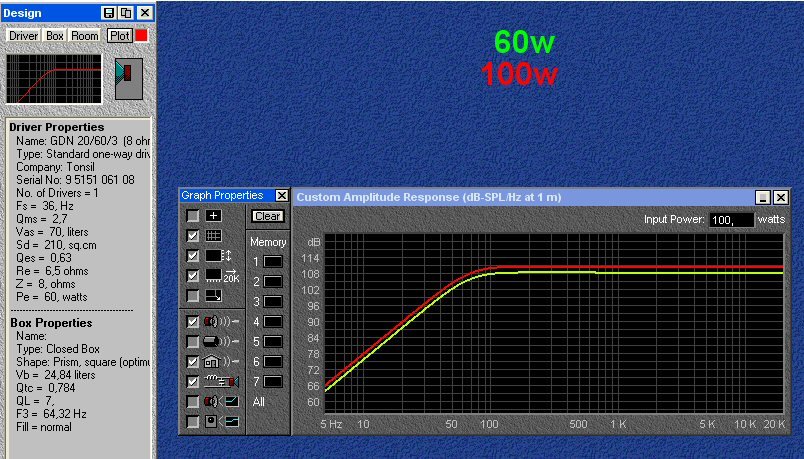Click the 'F3 = 64,32 Hz' value
Screen dimensions: 804x459
pyautogui.click(x=51, y=414)
